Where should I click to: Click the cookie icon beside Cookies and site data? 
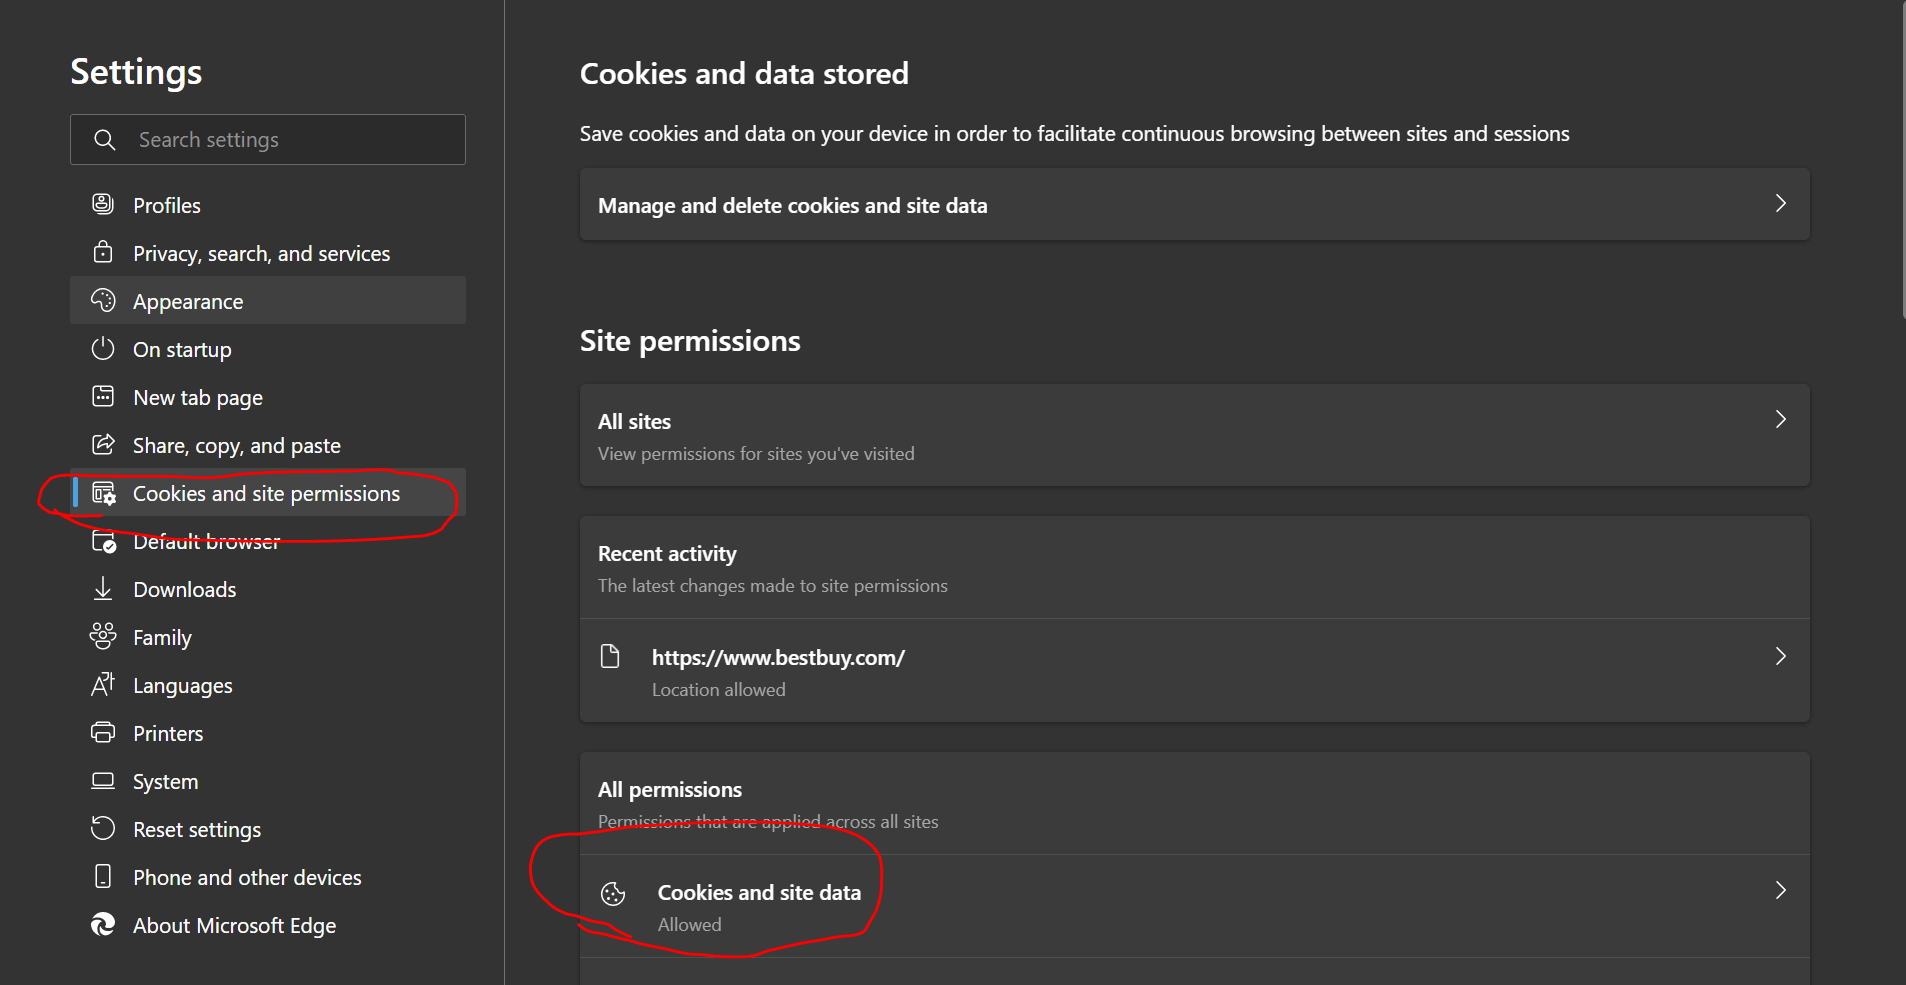coord(613,894)
